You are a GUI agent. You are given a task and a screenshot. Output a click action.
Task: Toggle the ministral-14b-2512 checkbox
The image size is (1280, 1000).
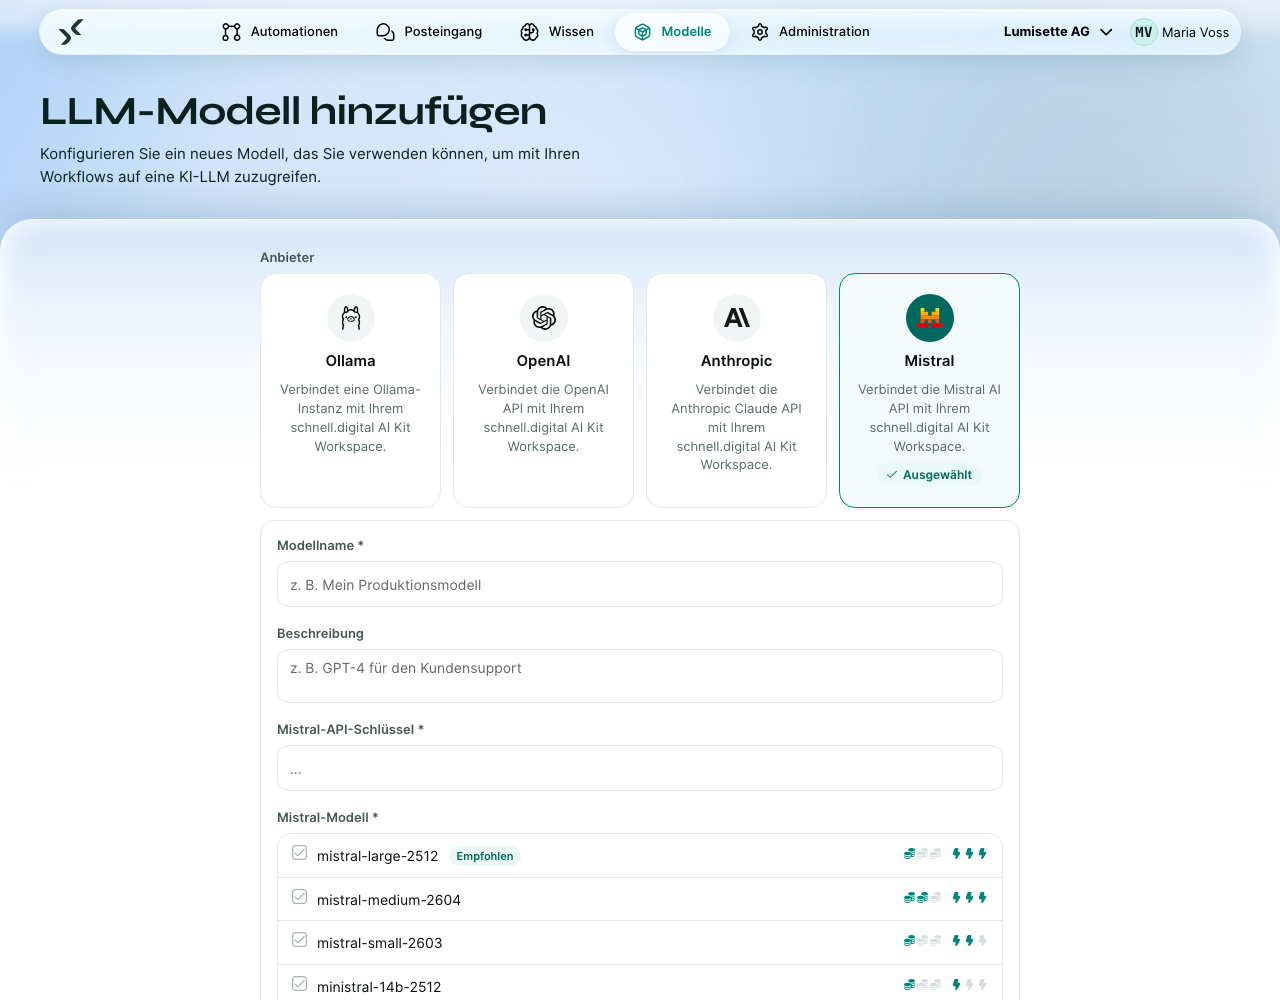299,984
